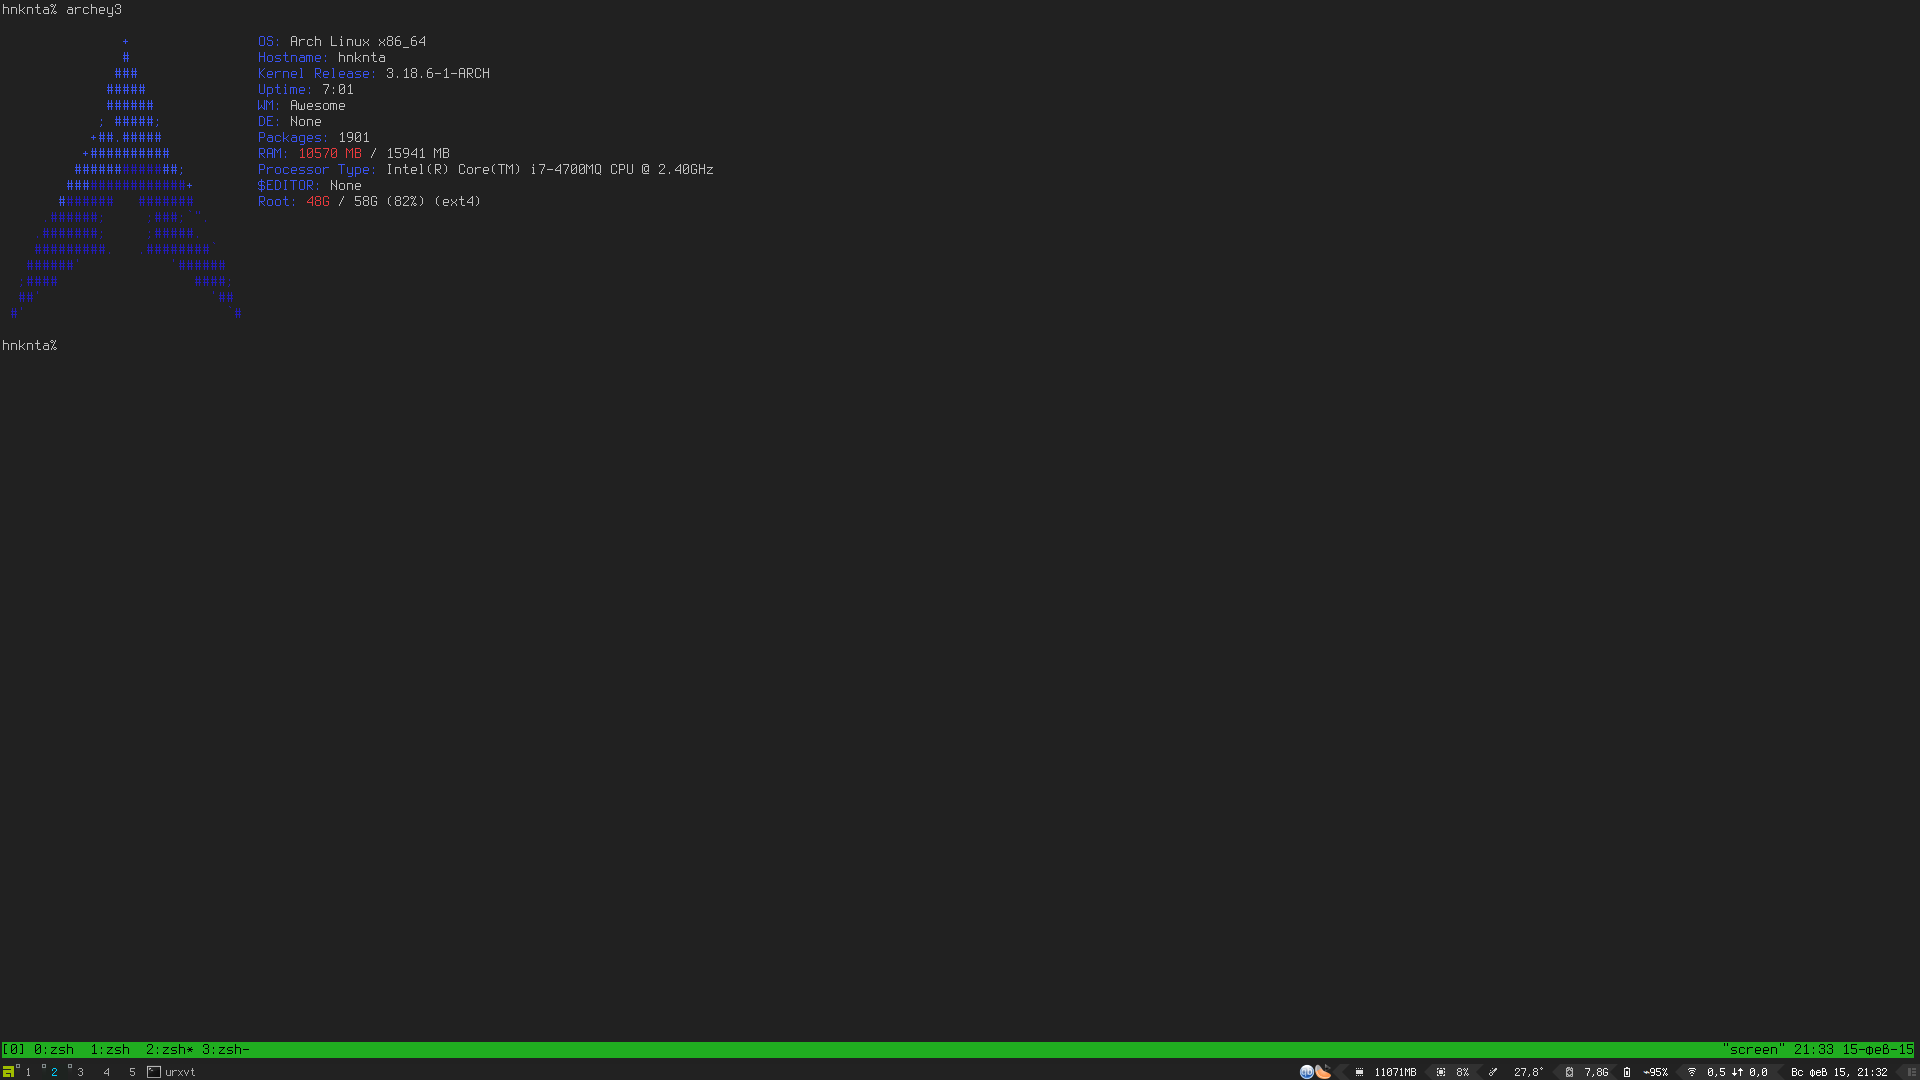
Task: Open the Awesome WM launcher icon
Action: click(x=8, y=1071)
